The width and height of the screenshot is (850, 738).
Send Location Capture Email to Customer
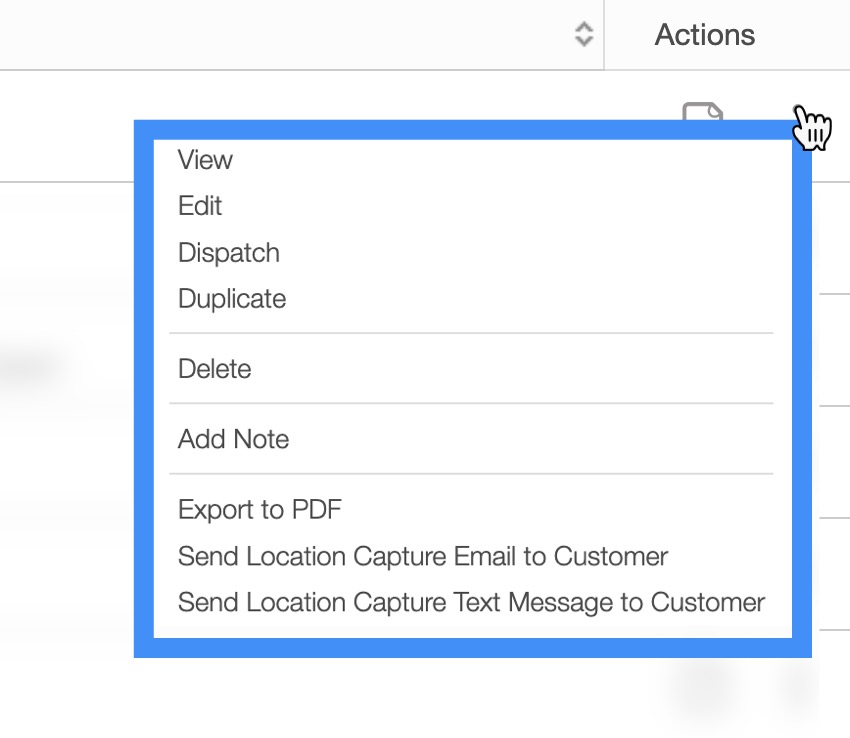pyautogui.click(x=423, y=556)
